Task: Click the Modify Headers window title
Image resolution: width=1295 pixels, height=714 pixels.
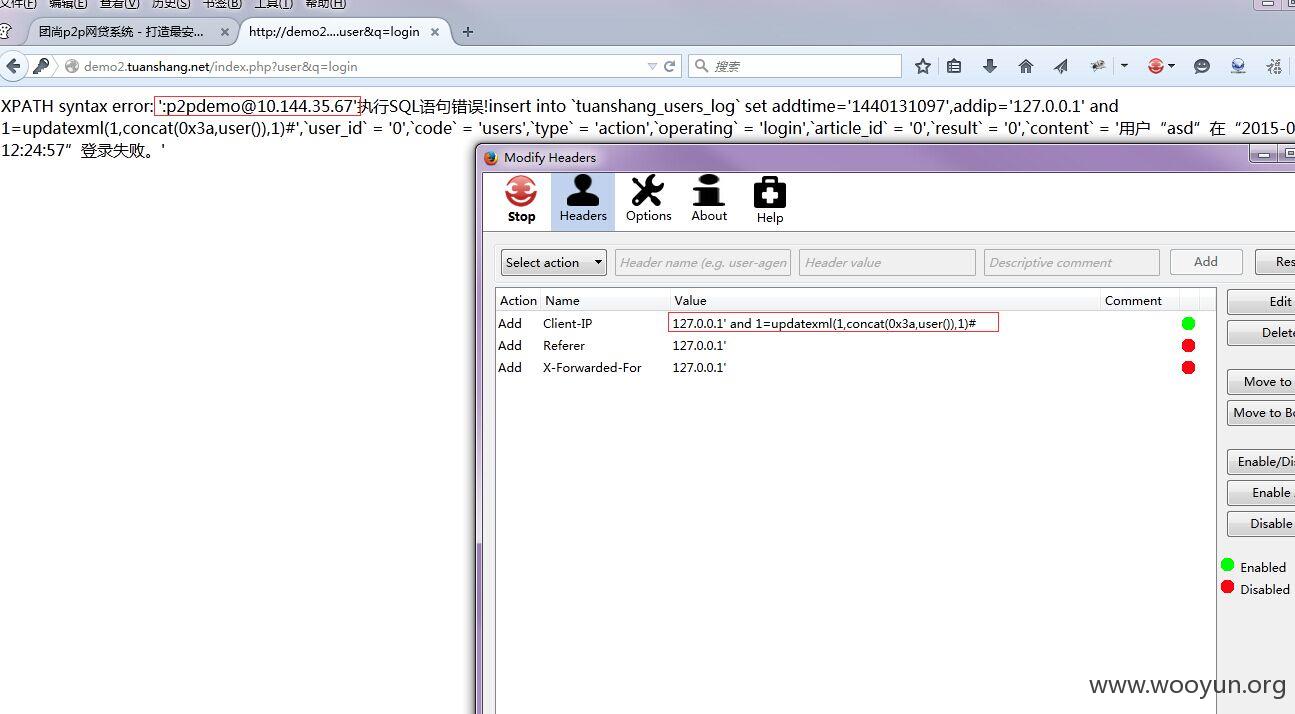Action: 550,157
